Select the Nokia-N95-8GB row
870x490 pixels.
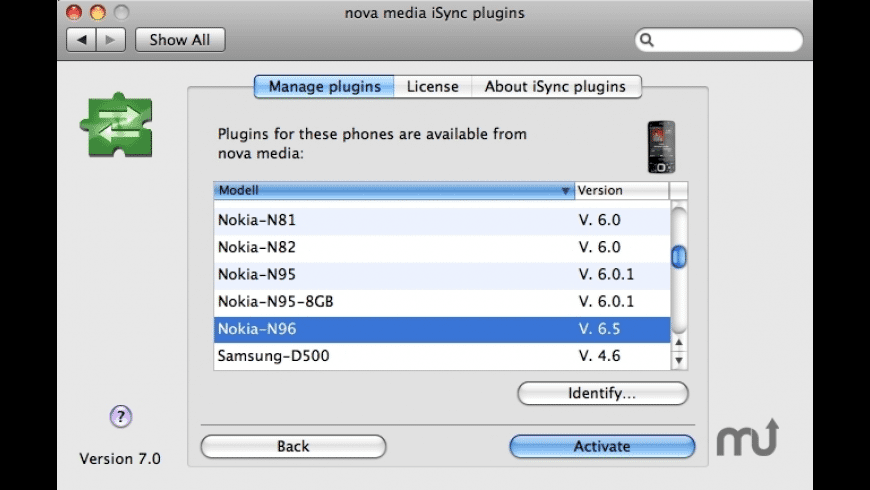click(442, 302)
